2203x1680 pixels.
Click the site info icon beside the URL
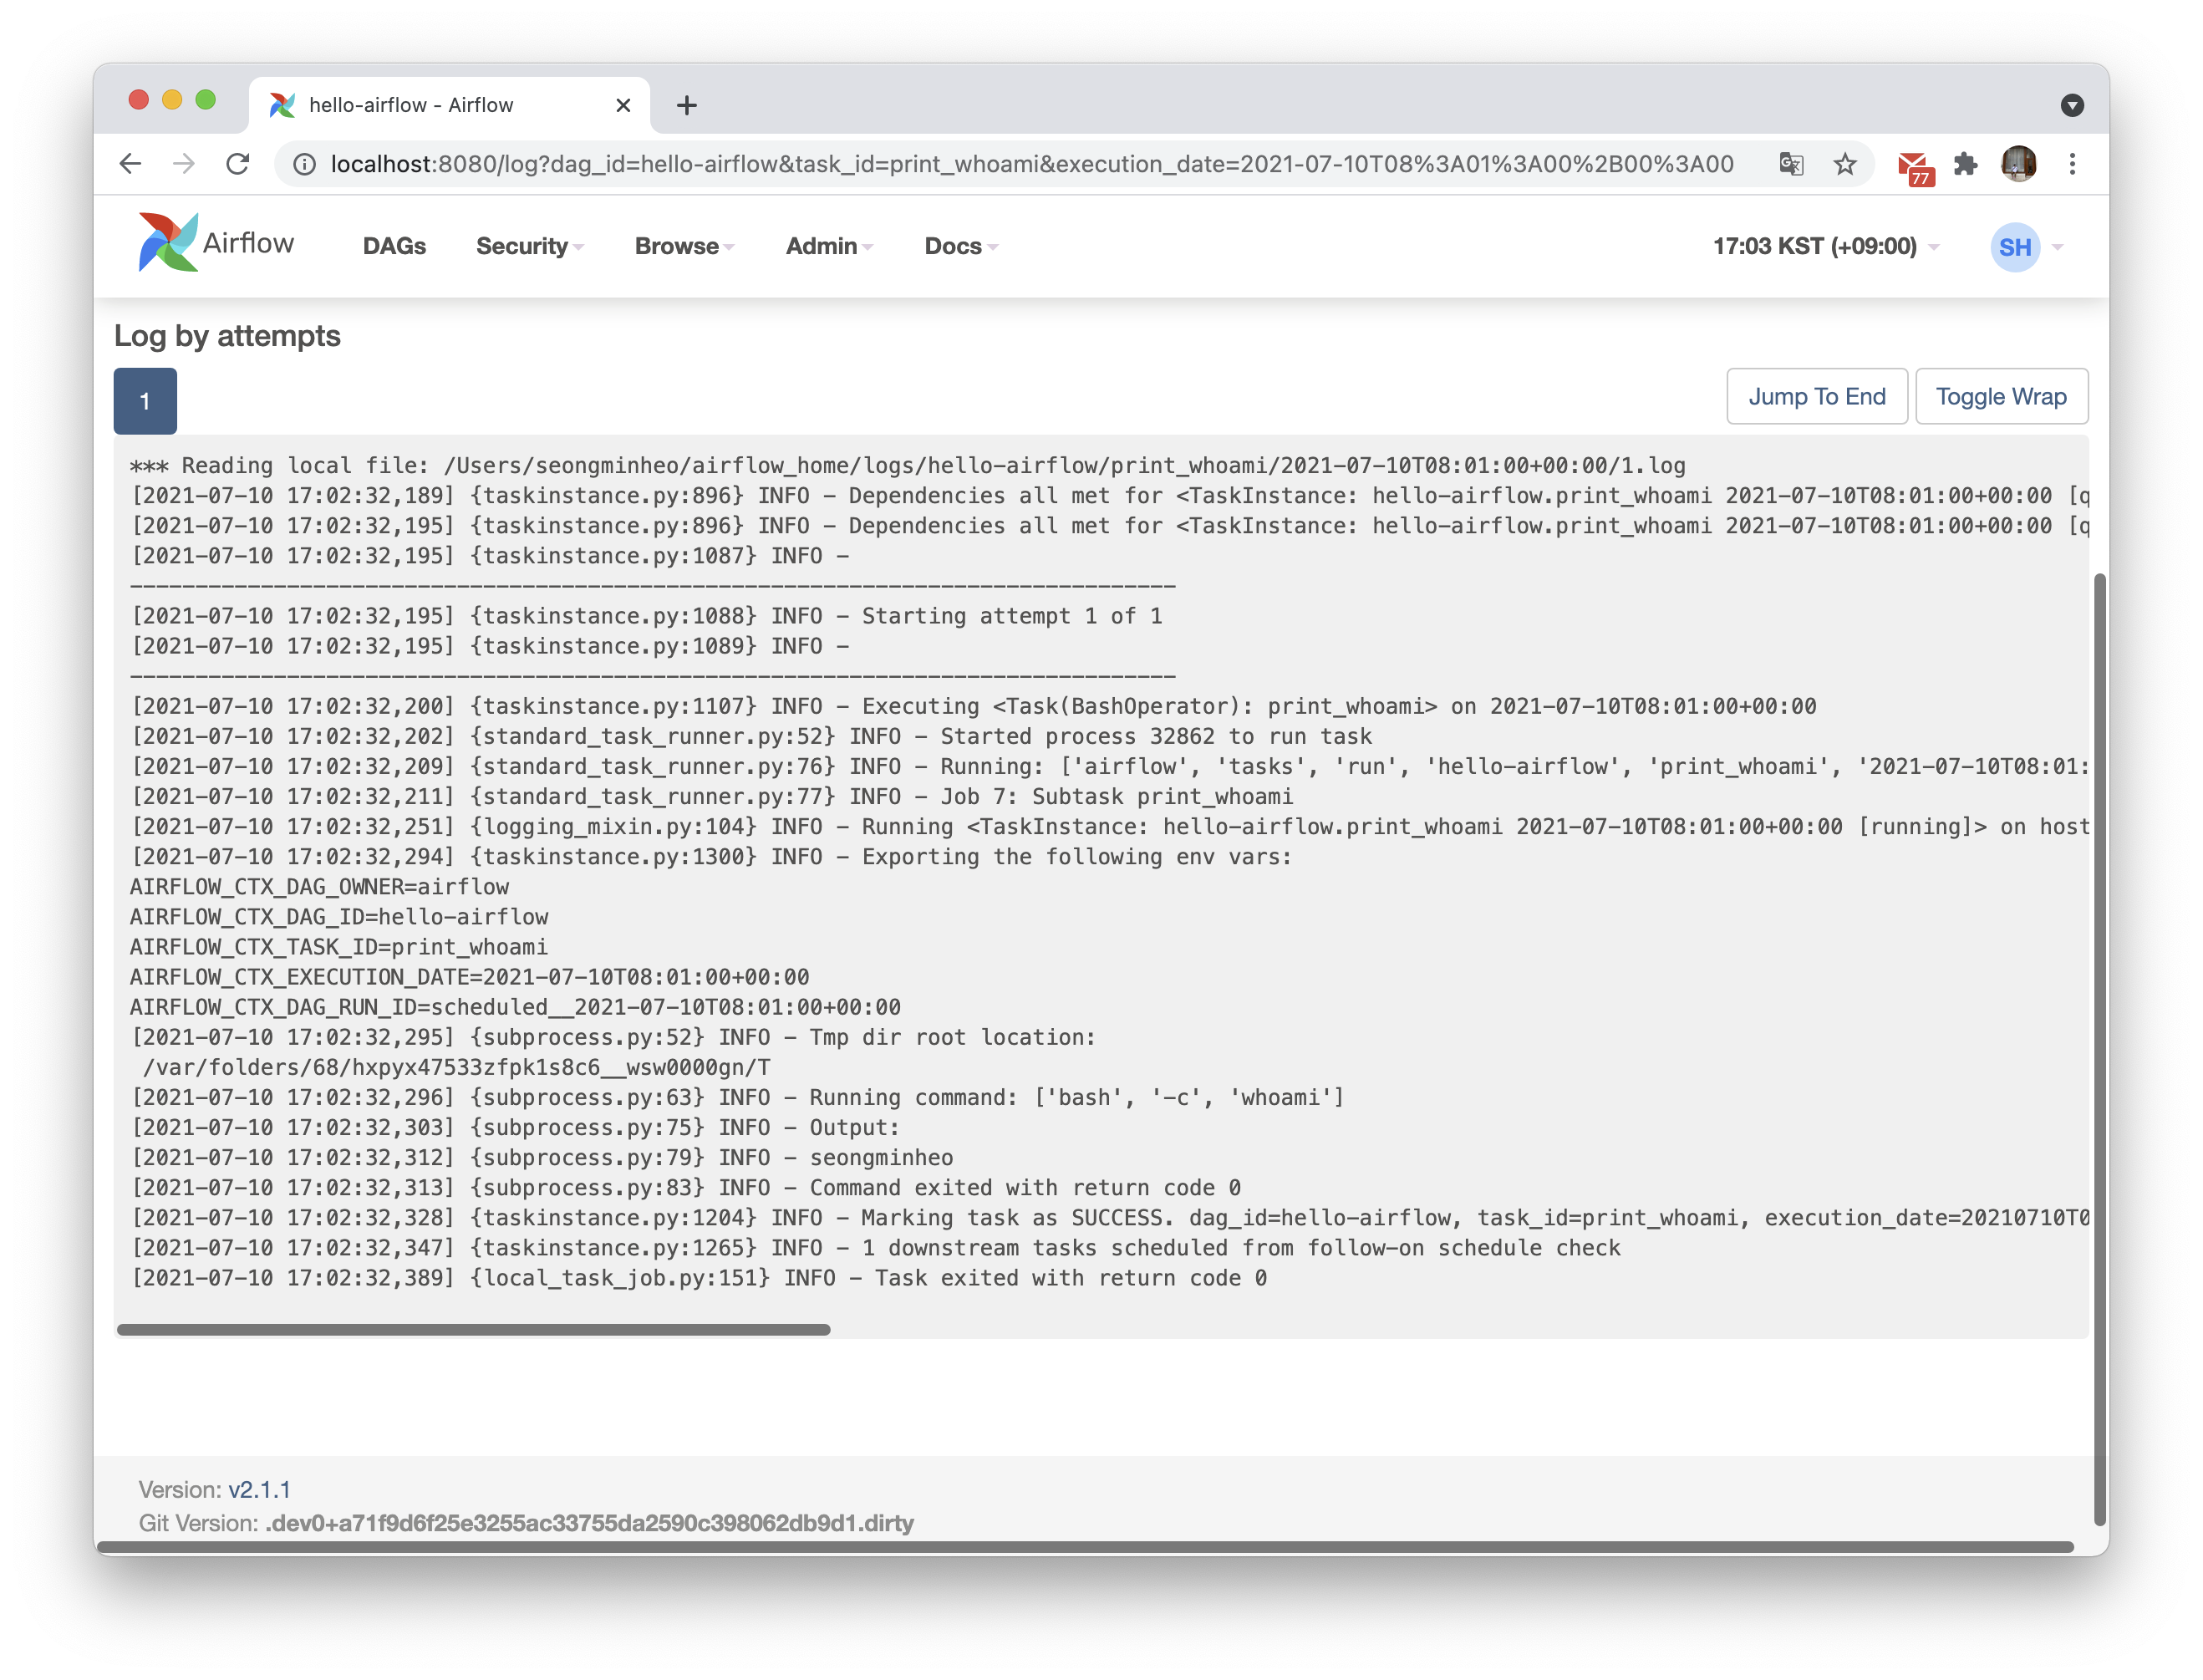pyautogui.click(x=304, y=164)
